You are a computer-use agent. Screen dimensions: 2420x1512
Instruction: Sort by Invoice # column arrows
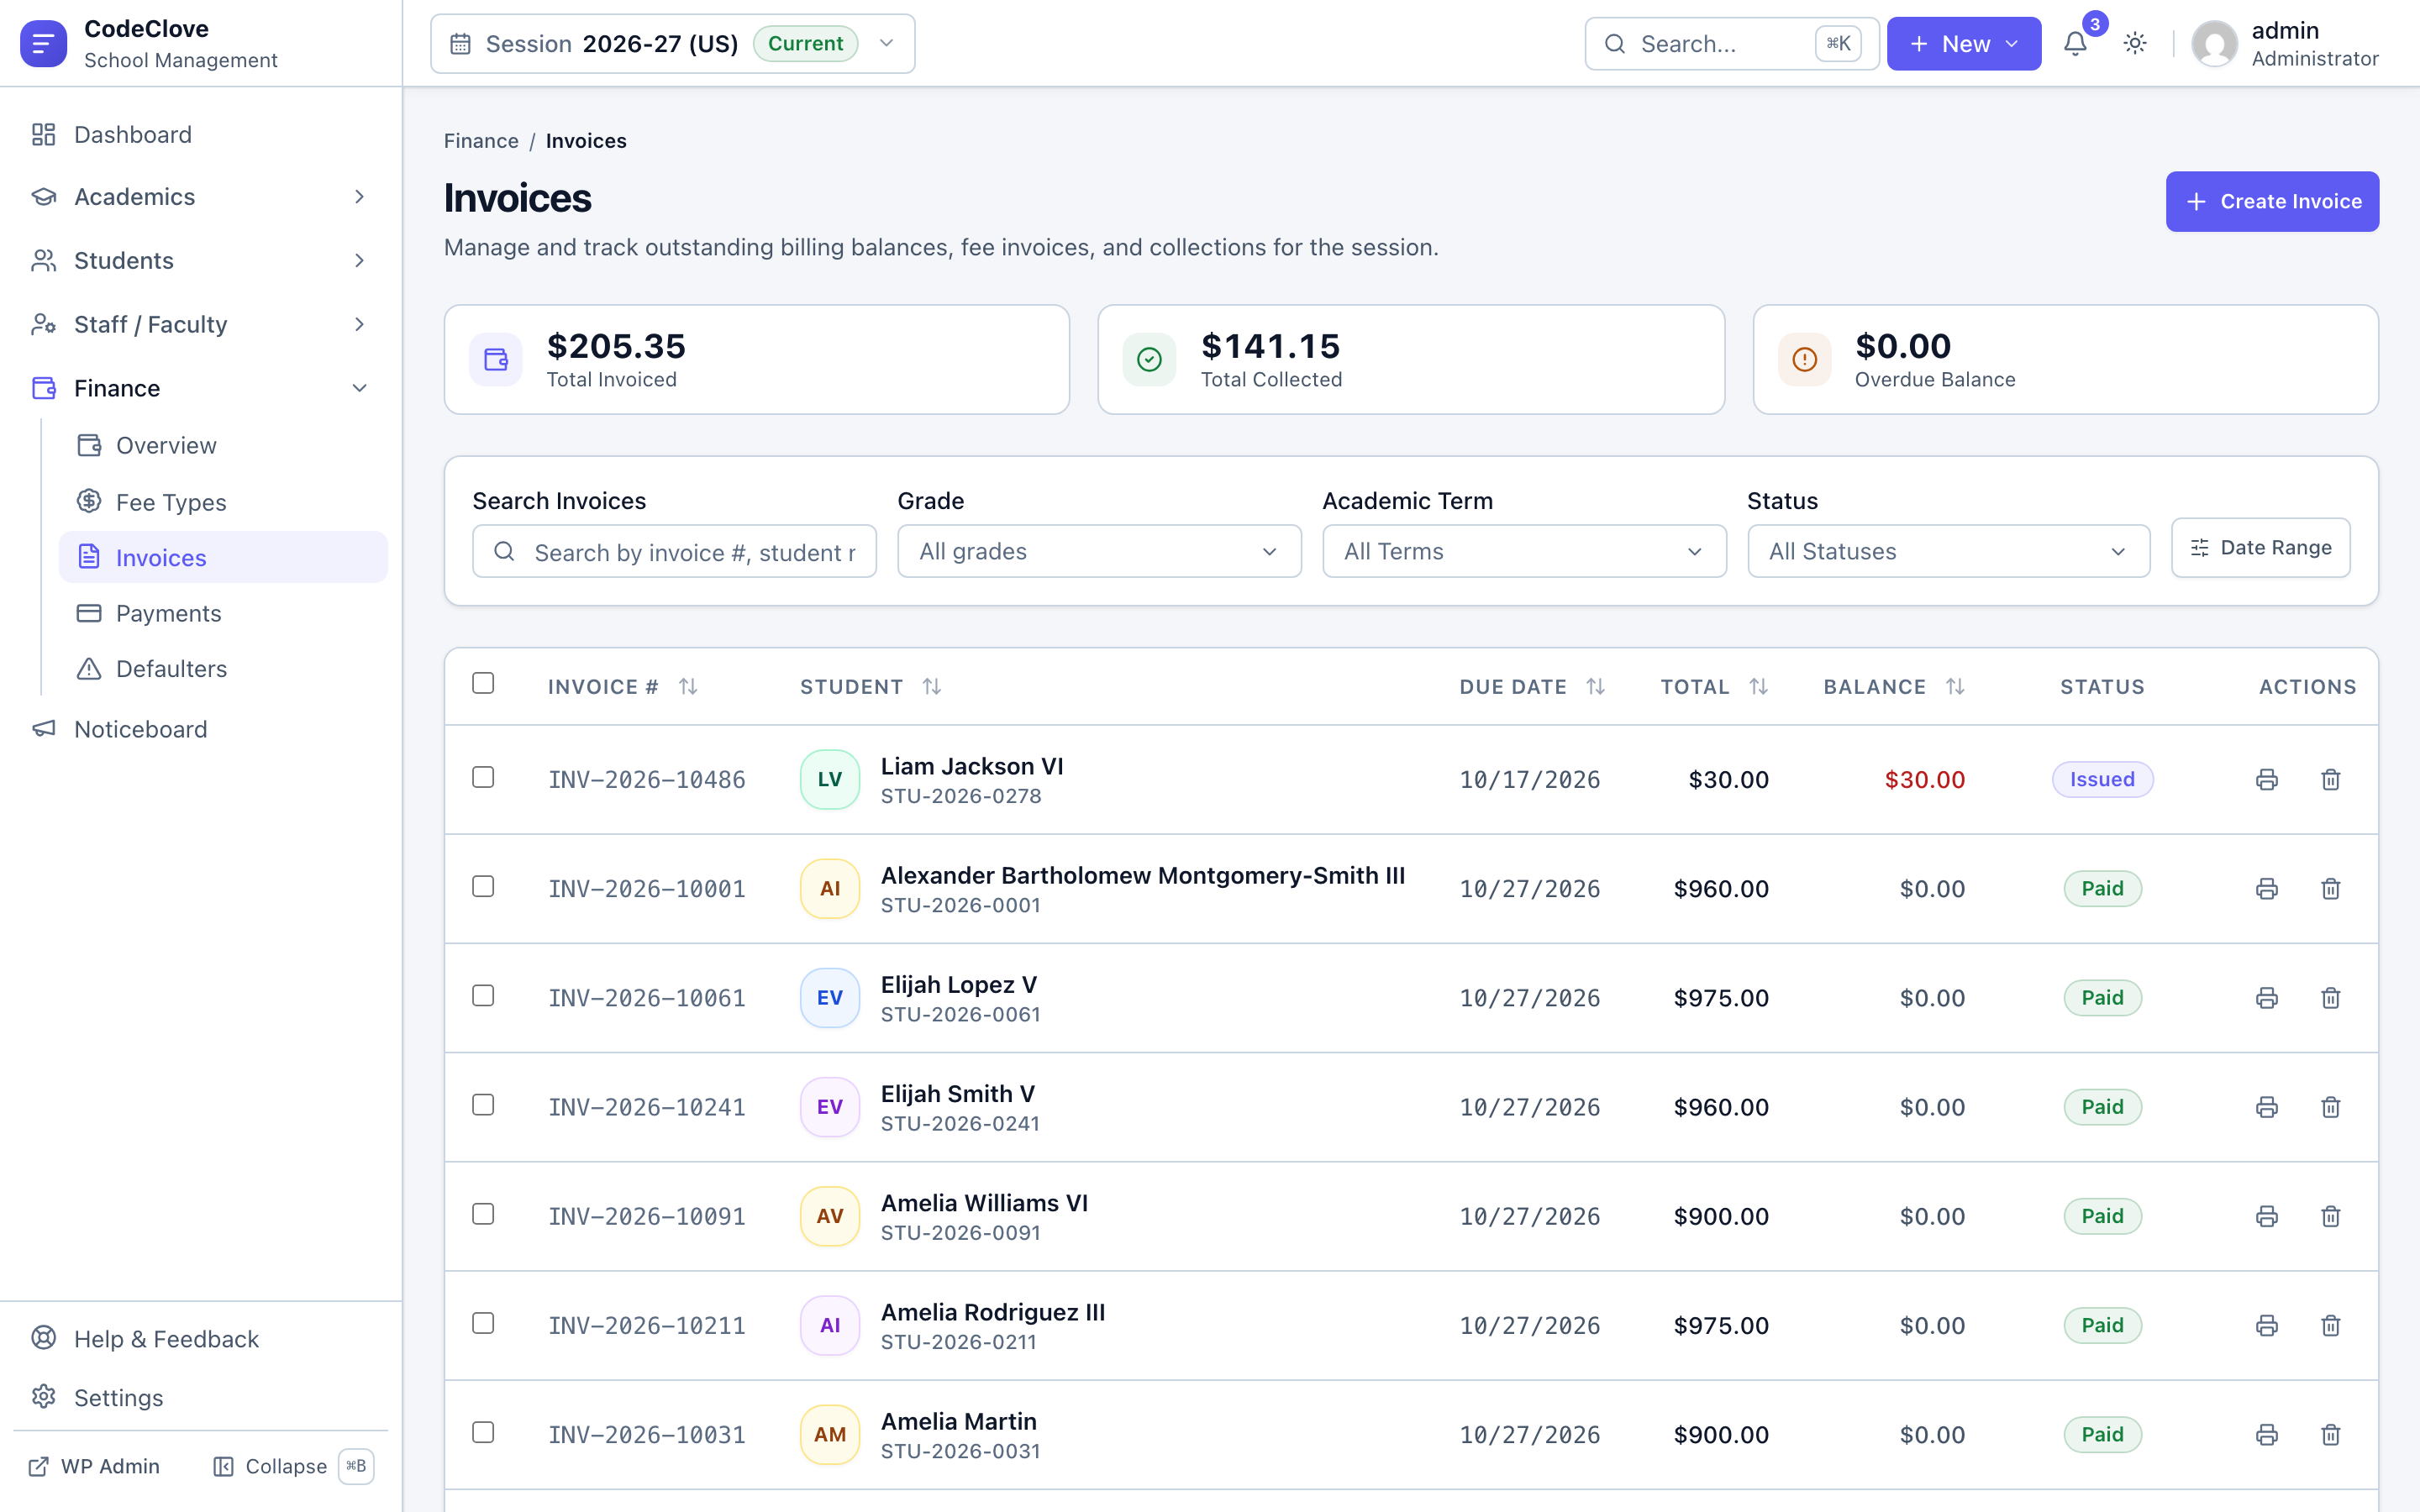(688, 686)
